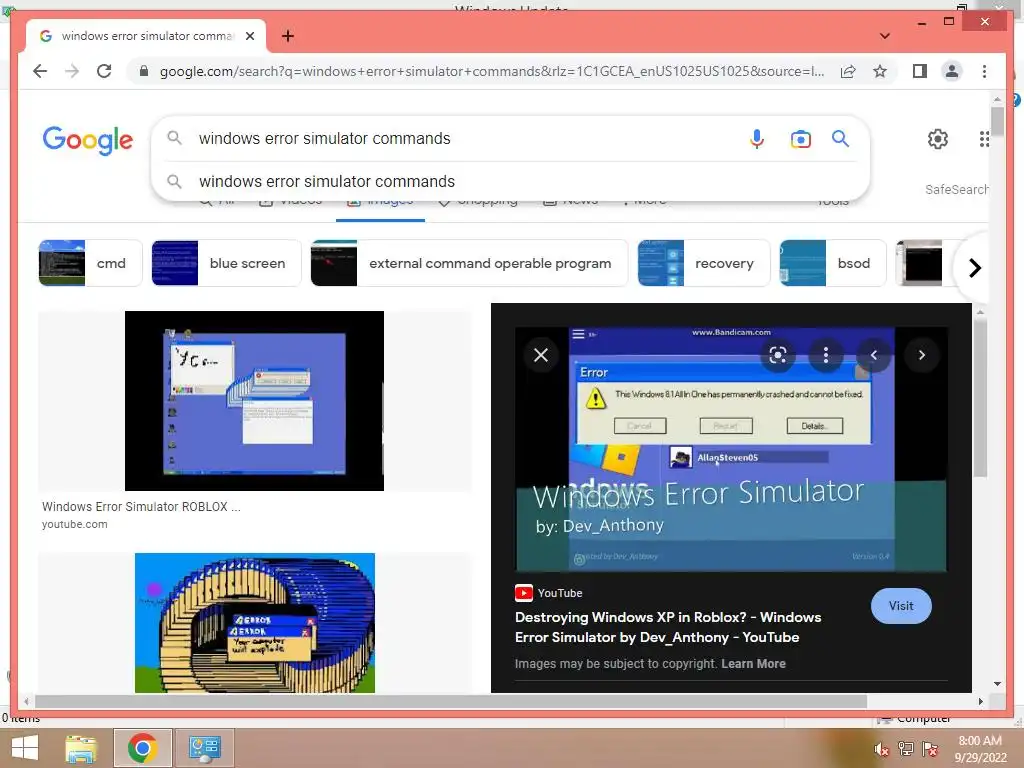
Task: Filter images by 'cmd' chip
Action: pos(90,263)
